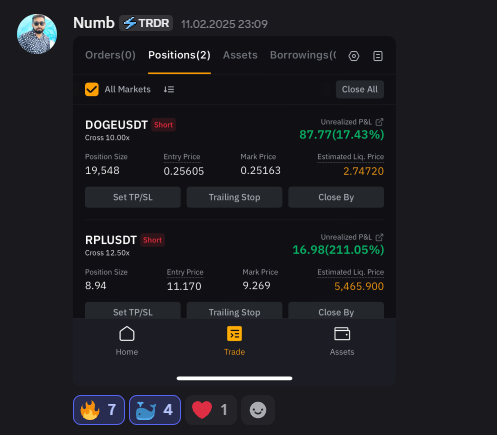The height and width of the screenshot is (435, 497).
Task: Open the Borrowings tab
Action: pos(303,55)
